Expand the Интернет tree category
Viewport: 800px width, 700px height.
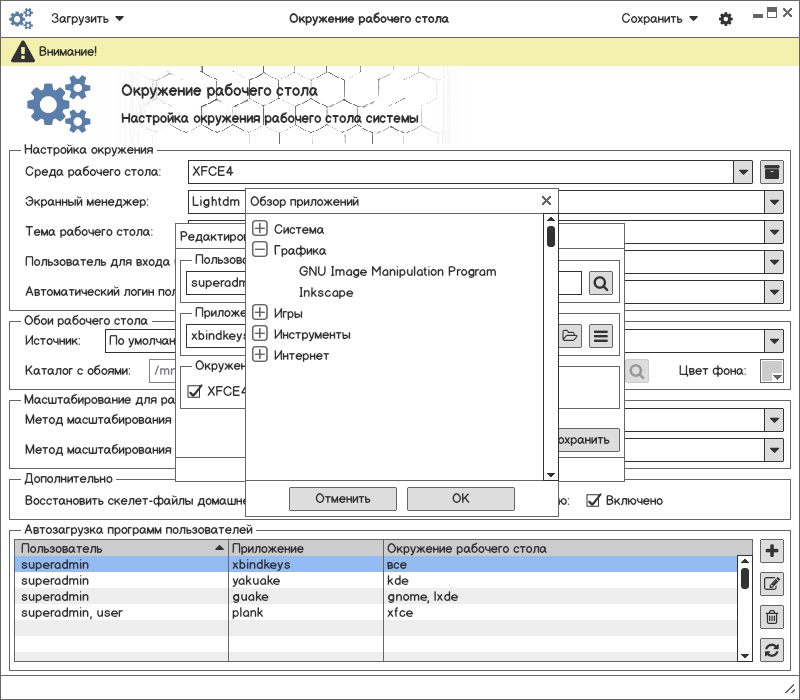[x=260, y=355]
